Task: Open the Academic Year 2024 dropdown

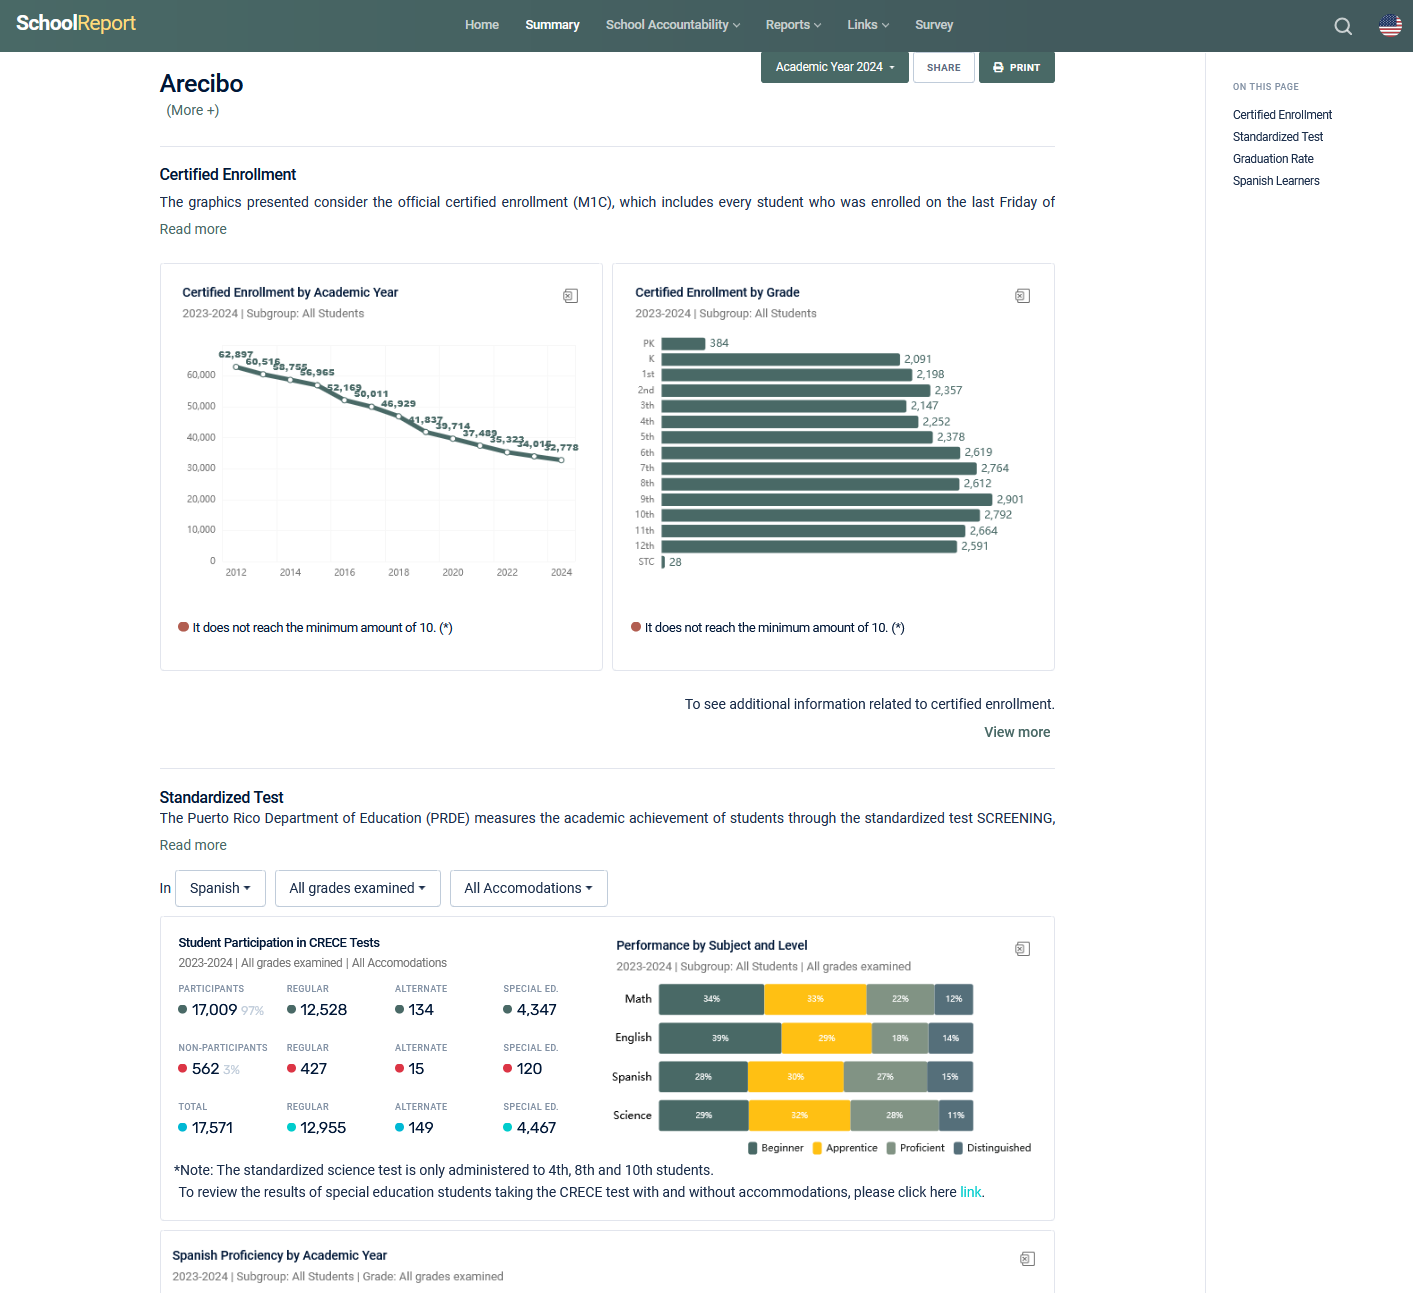Action: [x=834, y=67]
